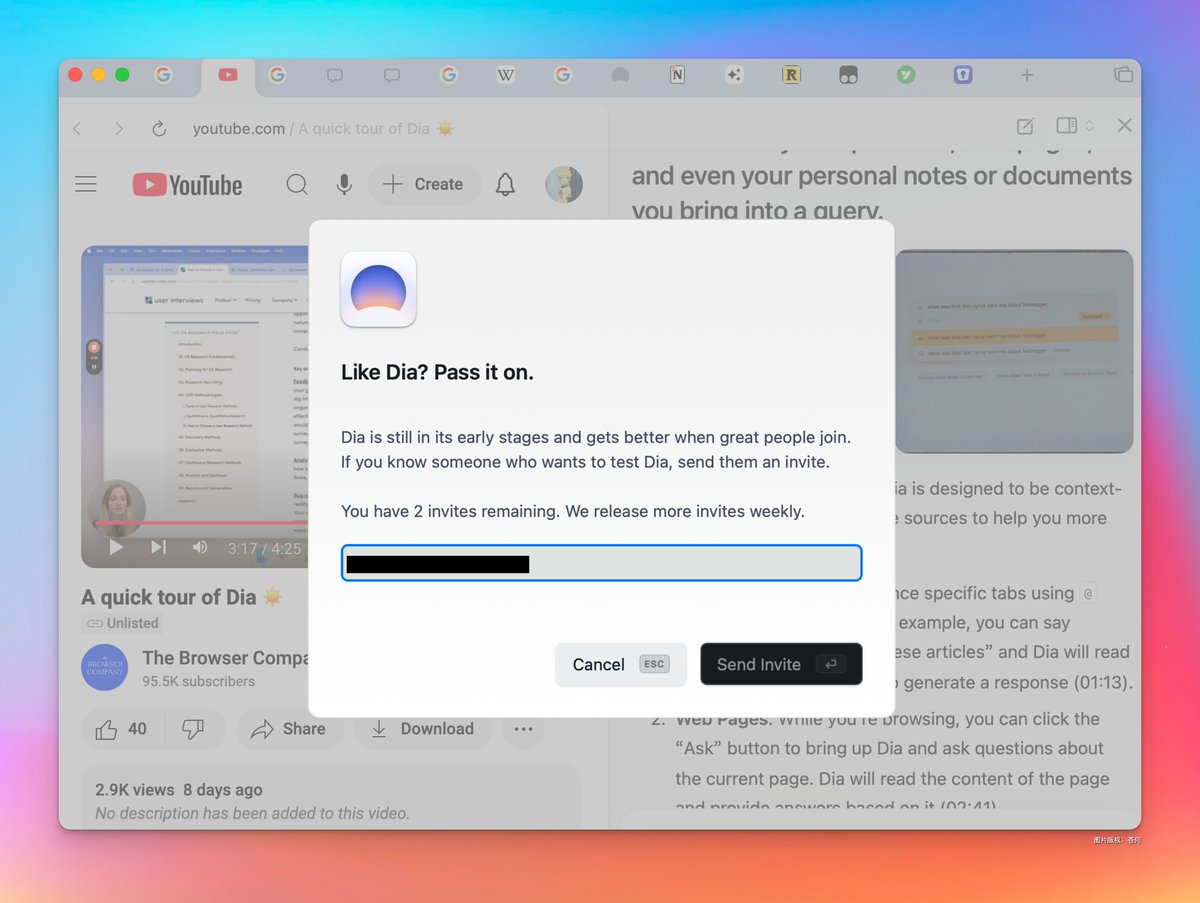This screenshot has width=1200, height=903.
Task: Play the video with play button
Action: pyautogui.click(x=116, y=547)
